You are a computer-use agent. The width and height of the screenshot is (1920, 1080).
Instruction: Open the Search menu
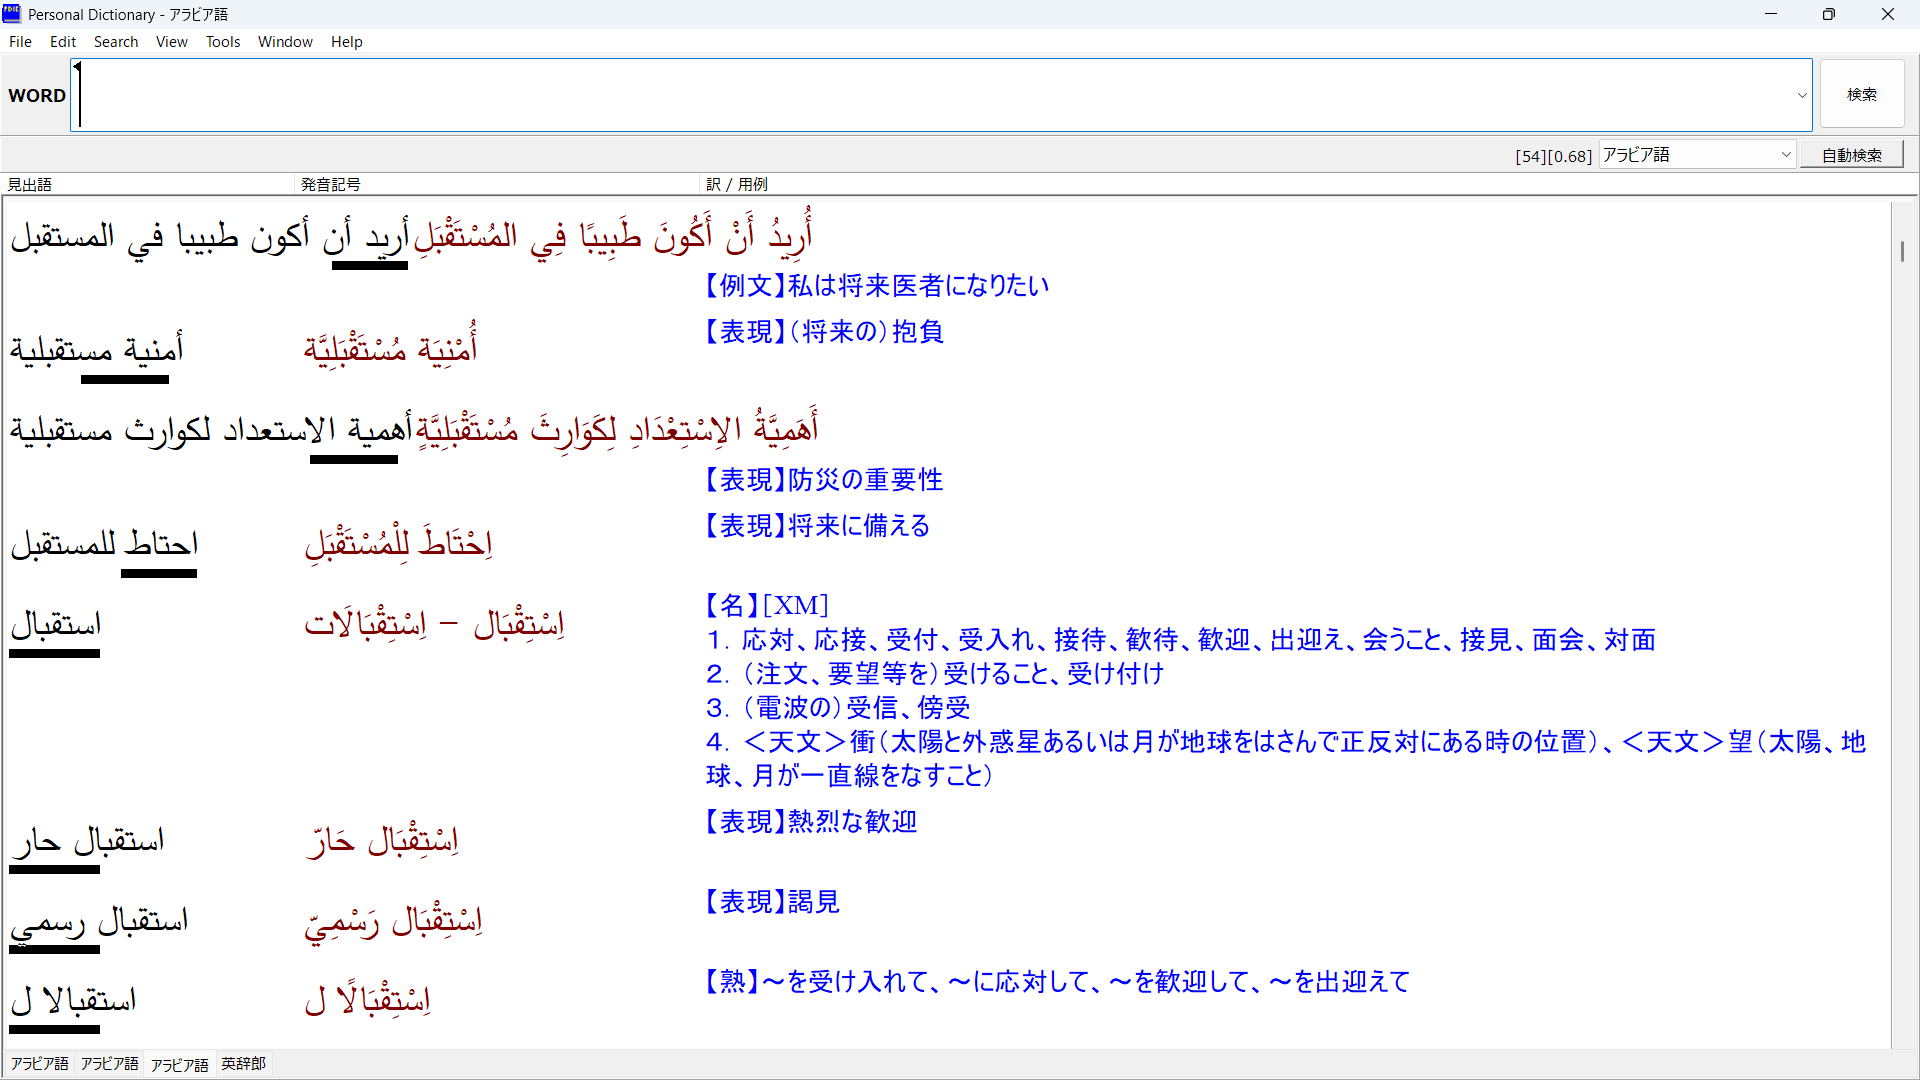[116, 42]
